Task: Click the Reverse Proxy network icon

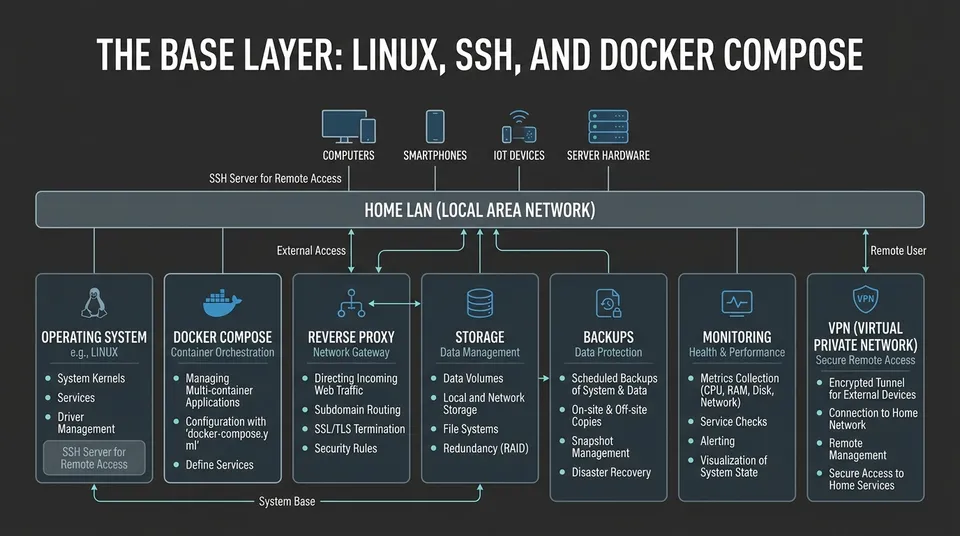Action: pyautogui.click(x=351, y=303)
